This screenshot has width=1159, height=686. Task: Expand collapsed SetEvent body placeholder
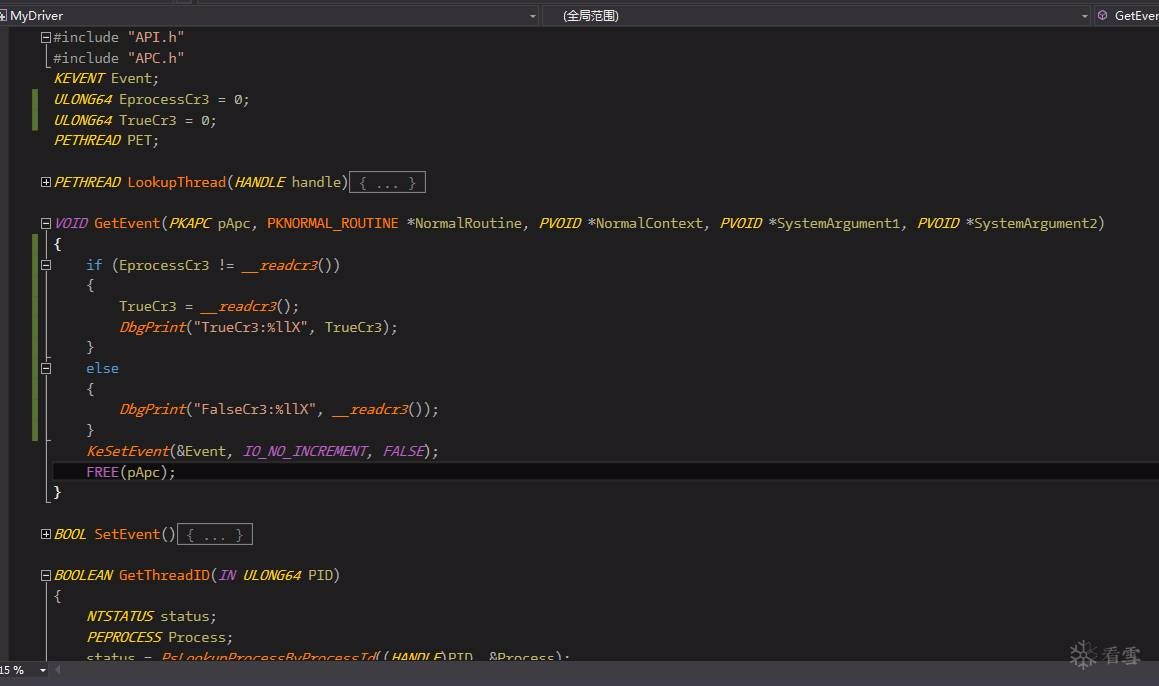[215, 534]
